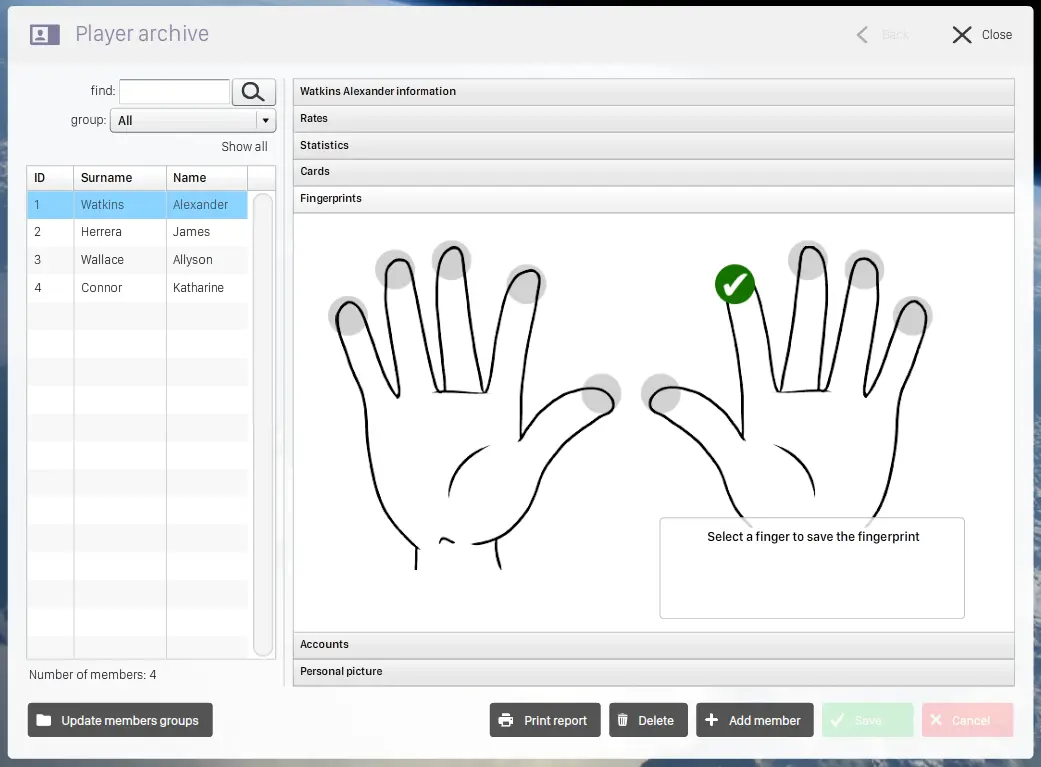This screenshot has width=1041, height=767.
Task: Click the ID column header
Action: (50, 178)
